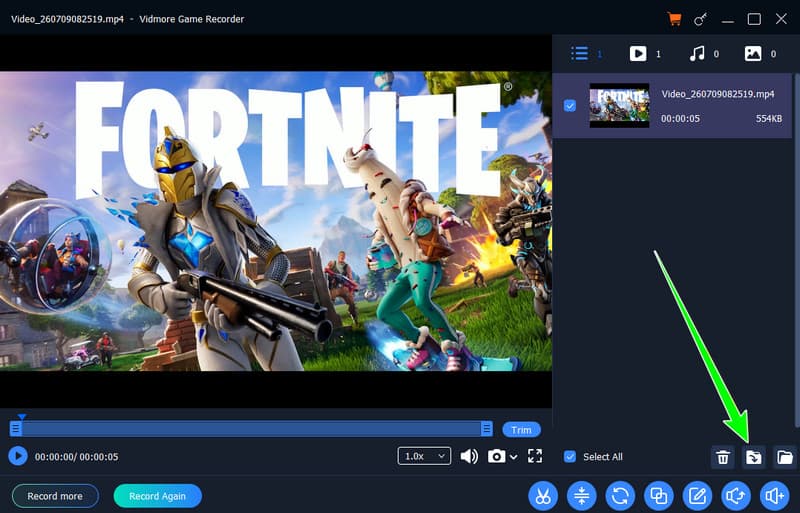Open the video compressor tool
Image resolution: width=800 pixels, height=513 pixels.
pos(582,496)
